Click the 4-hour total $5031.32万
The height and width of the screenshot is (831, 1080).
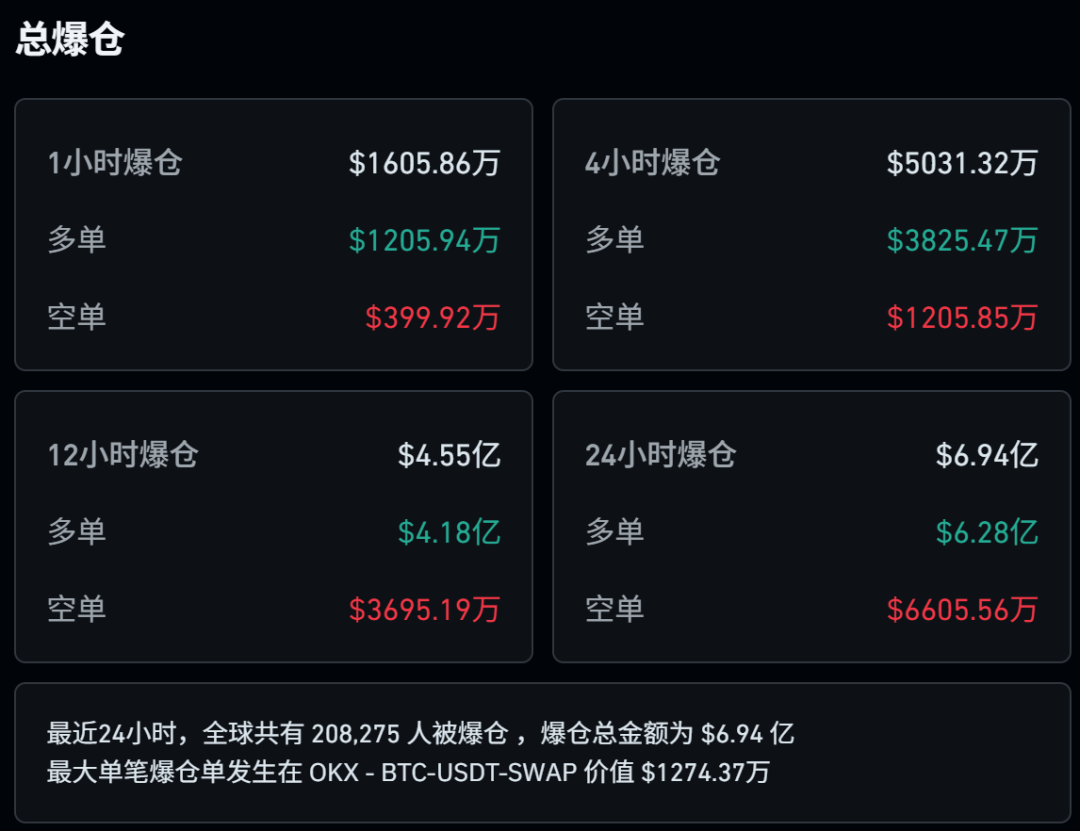coord(962,163)
